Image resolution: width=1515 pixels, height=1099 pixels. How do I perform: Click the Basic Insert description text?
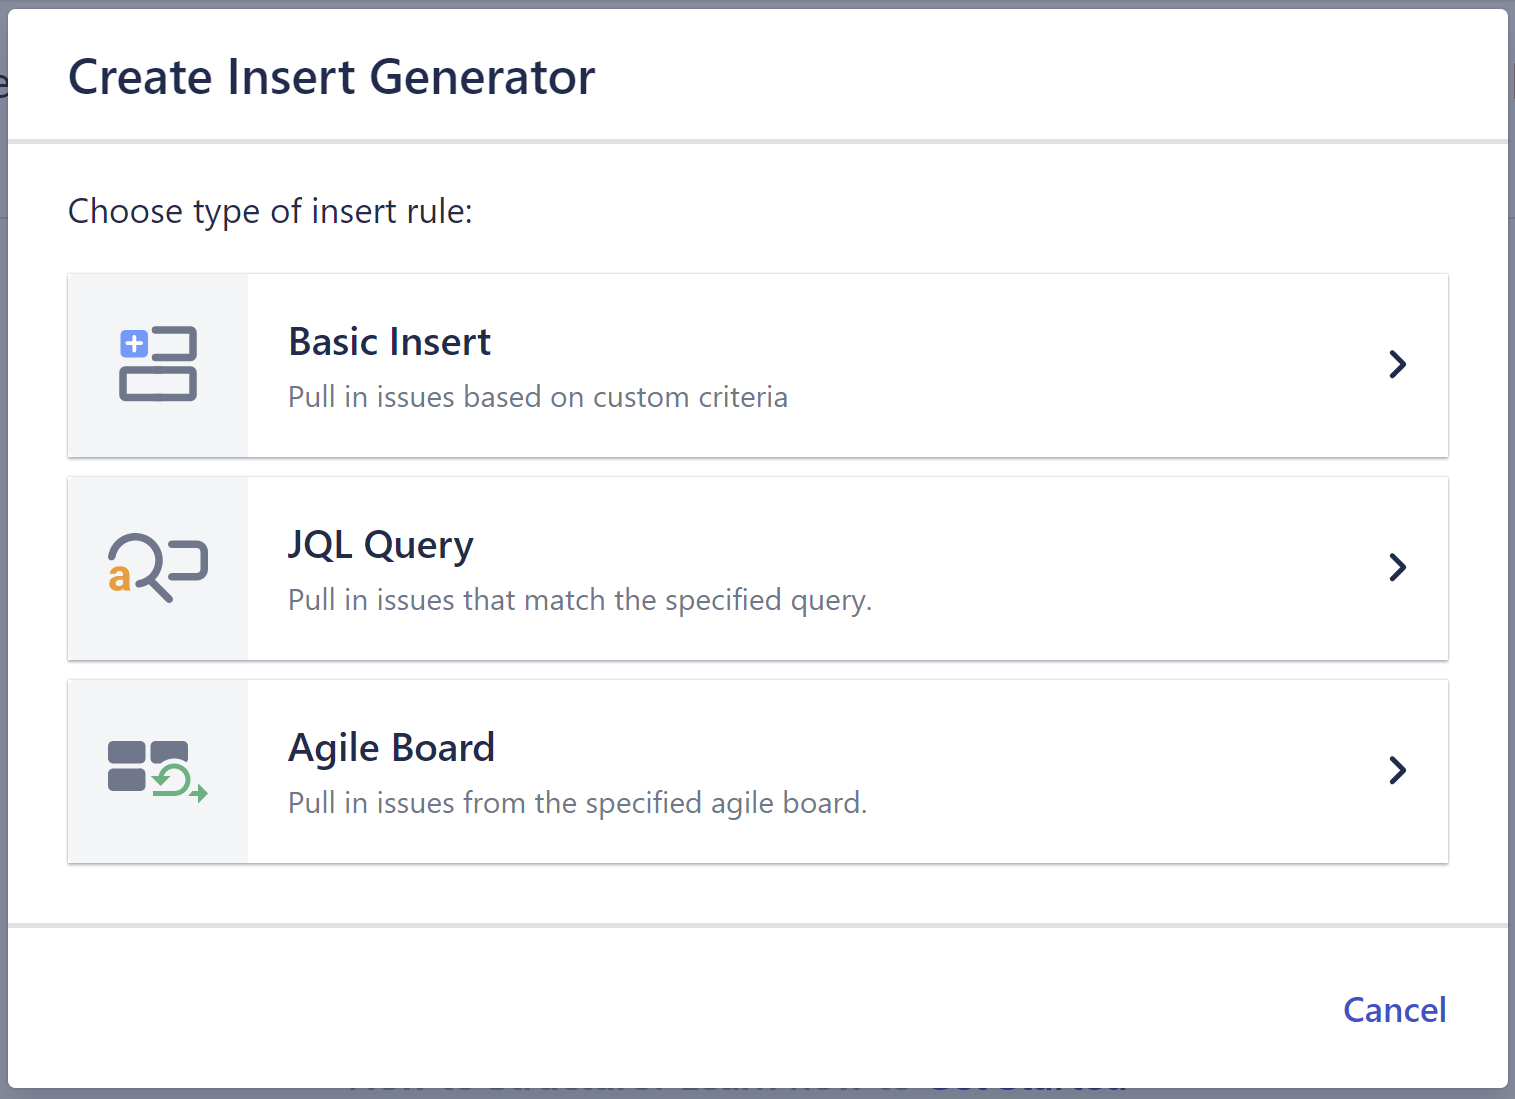pyautogui.click(x=537, y=397)
